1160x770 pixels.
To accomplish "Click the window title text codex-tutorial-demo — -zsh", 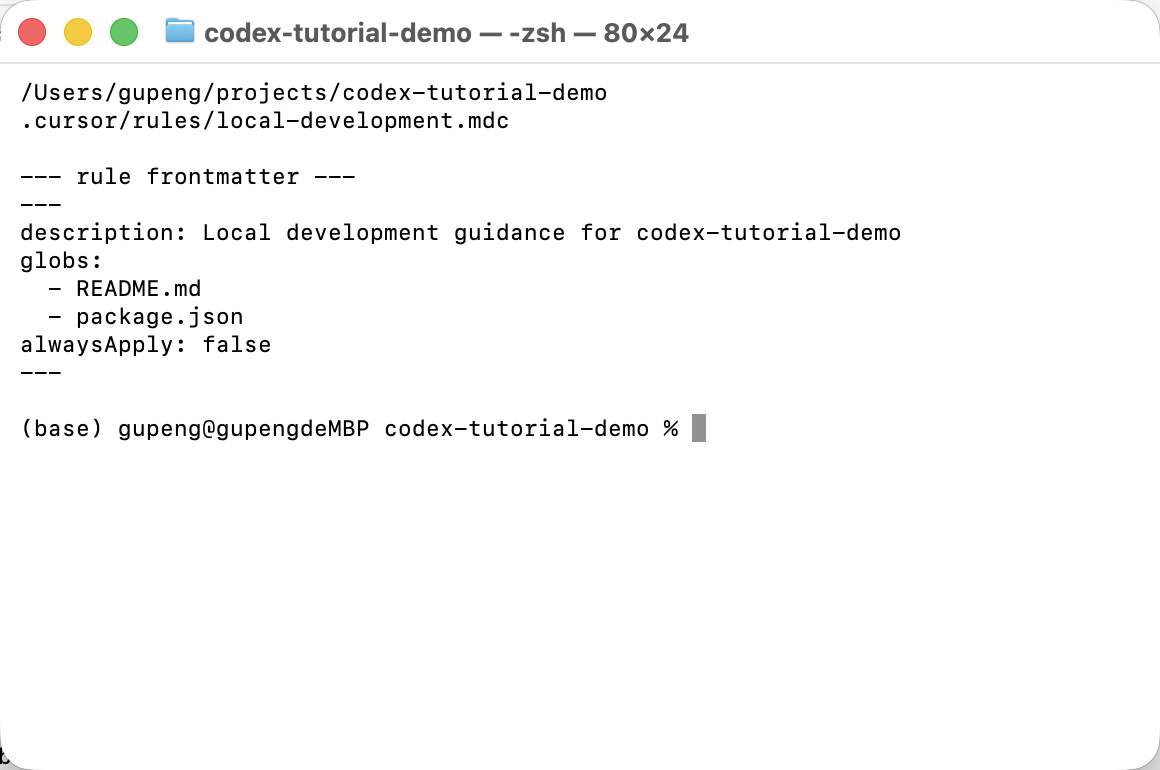I will click(385, 33).
